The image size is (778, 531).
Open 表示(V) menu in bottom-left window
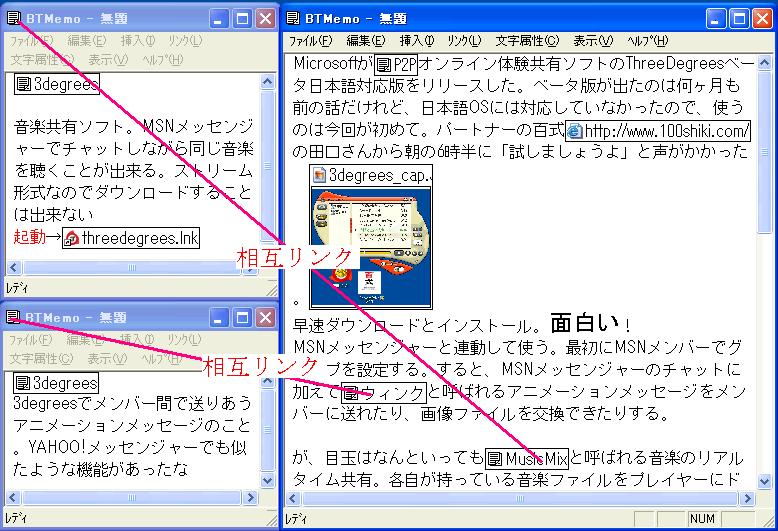coord(107,358)
